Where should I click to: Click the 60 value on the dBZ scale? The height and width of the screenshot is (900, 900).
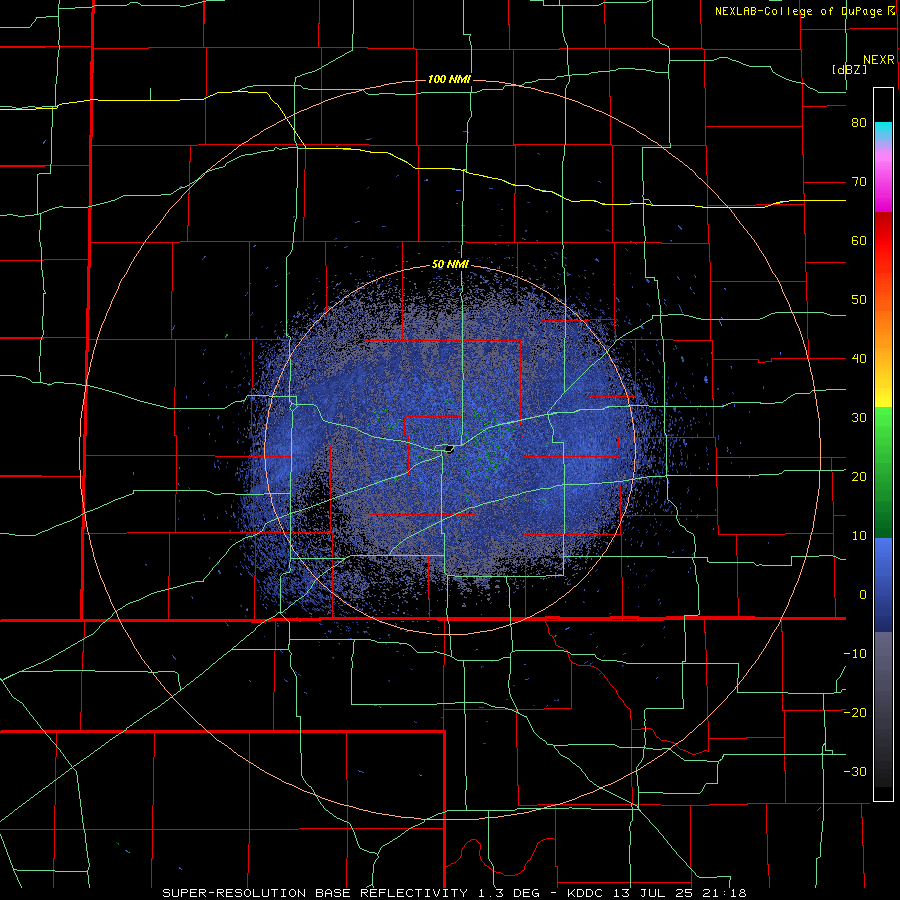coord(859,240)
